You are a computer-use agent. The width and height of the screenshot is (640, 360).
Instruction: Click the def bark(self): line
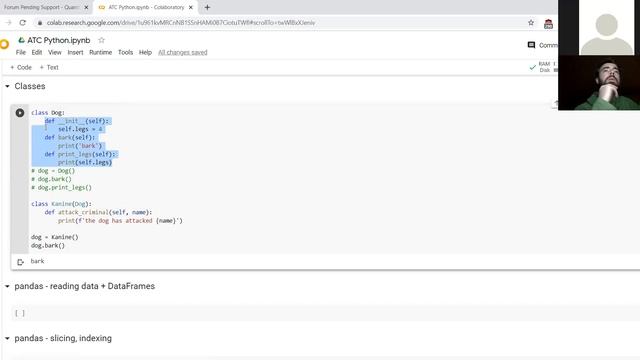point(69,138)
